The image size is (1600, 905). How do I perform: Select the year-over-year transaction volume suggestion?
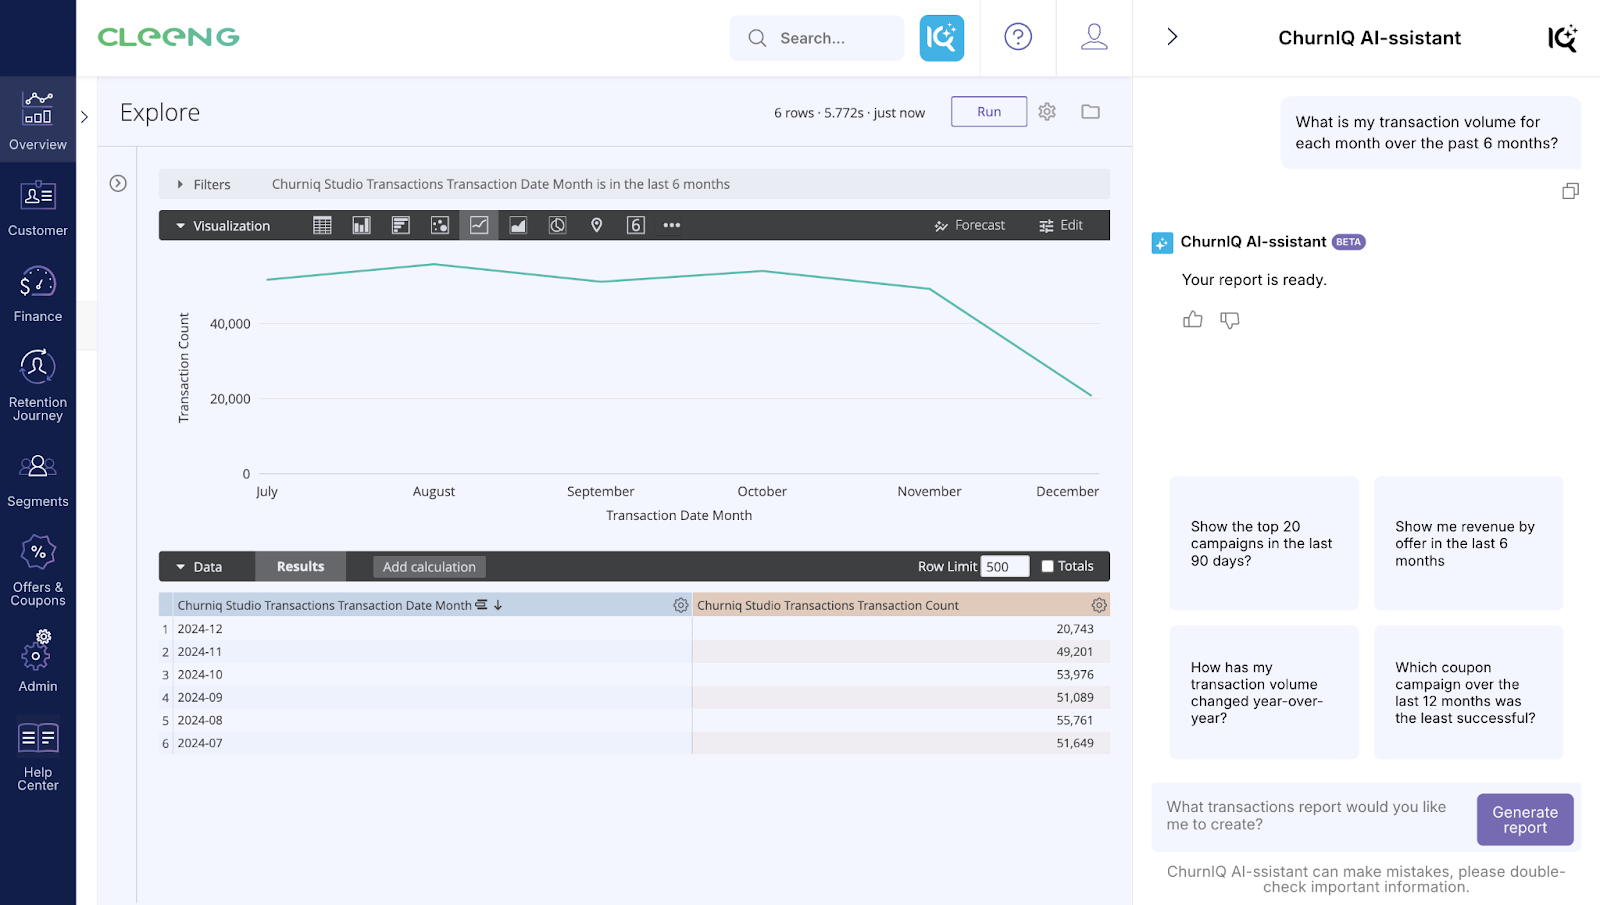click(x=1264, y=692)
